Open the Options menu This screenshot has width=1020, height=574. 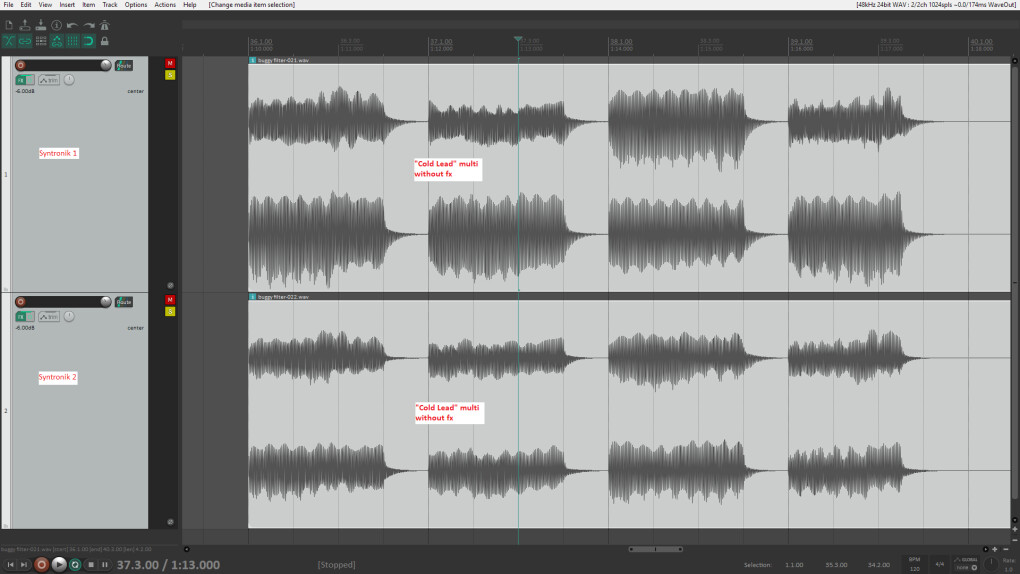(x=136, y=5)
